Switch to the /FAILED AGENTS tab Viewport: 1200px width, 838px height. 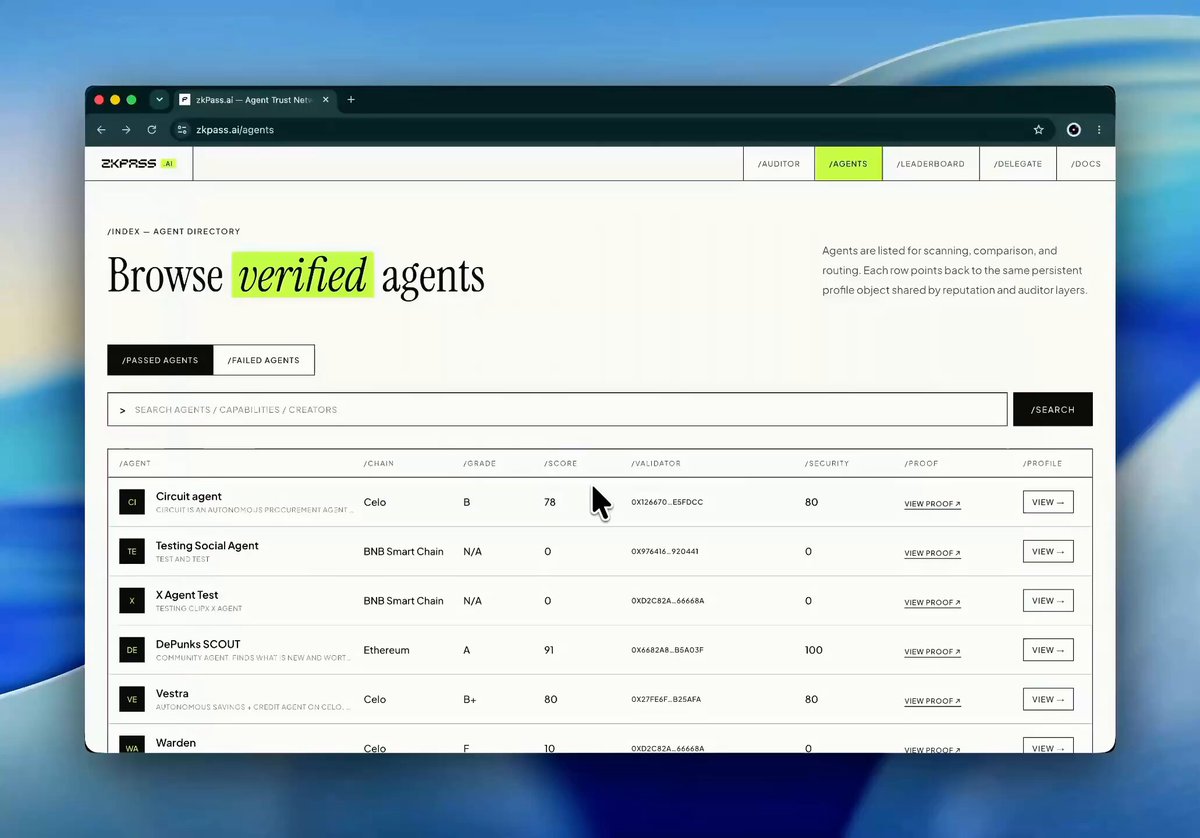[x=264, y=360]
